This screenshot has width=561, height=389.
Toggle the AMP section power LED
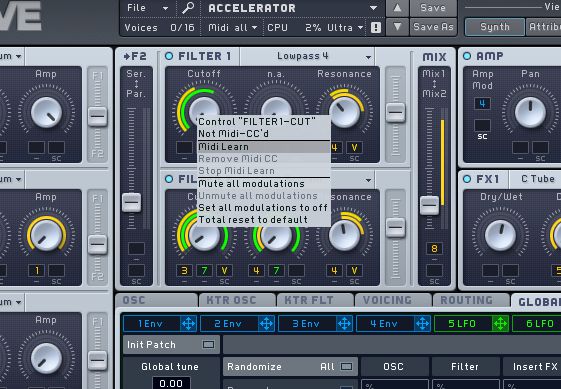467,56
